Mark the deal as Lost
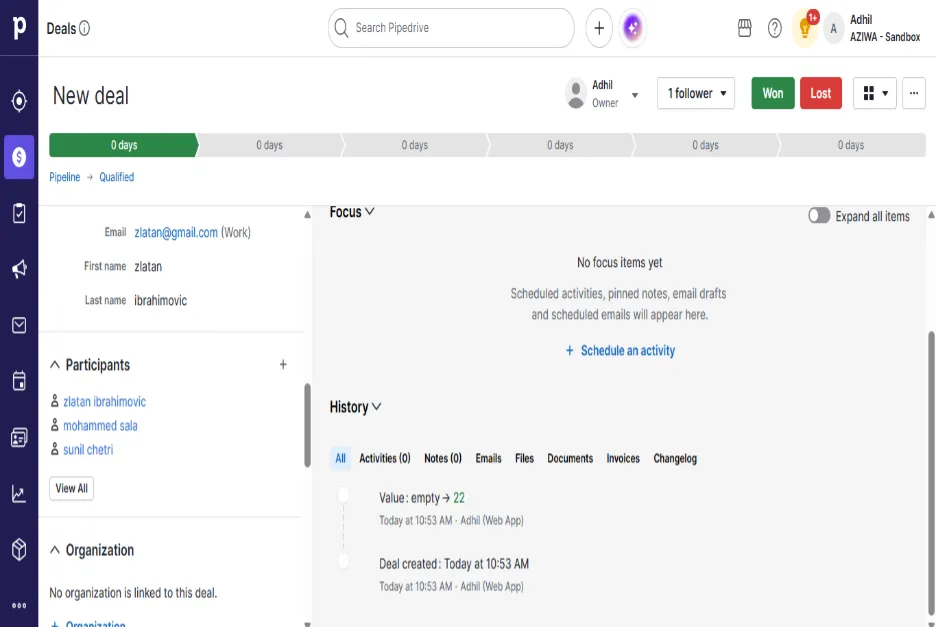Viewport: 936px width, 627px height. point(821,93)
